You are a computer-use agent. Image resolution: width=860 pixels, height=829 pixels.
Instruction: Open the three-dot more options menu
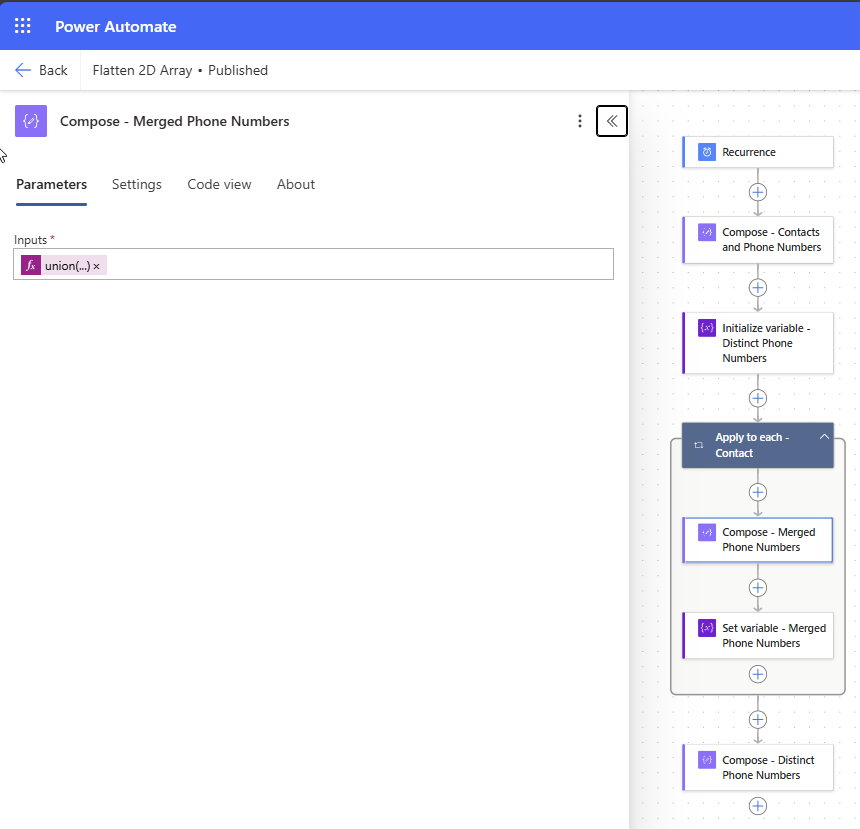pos(580,121)
